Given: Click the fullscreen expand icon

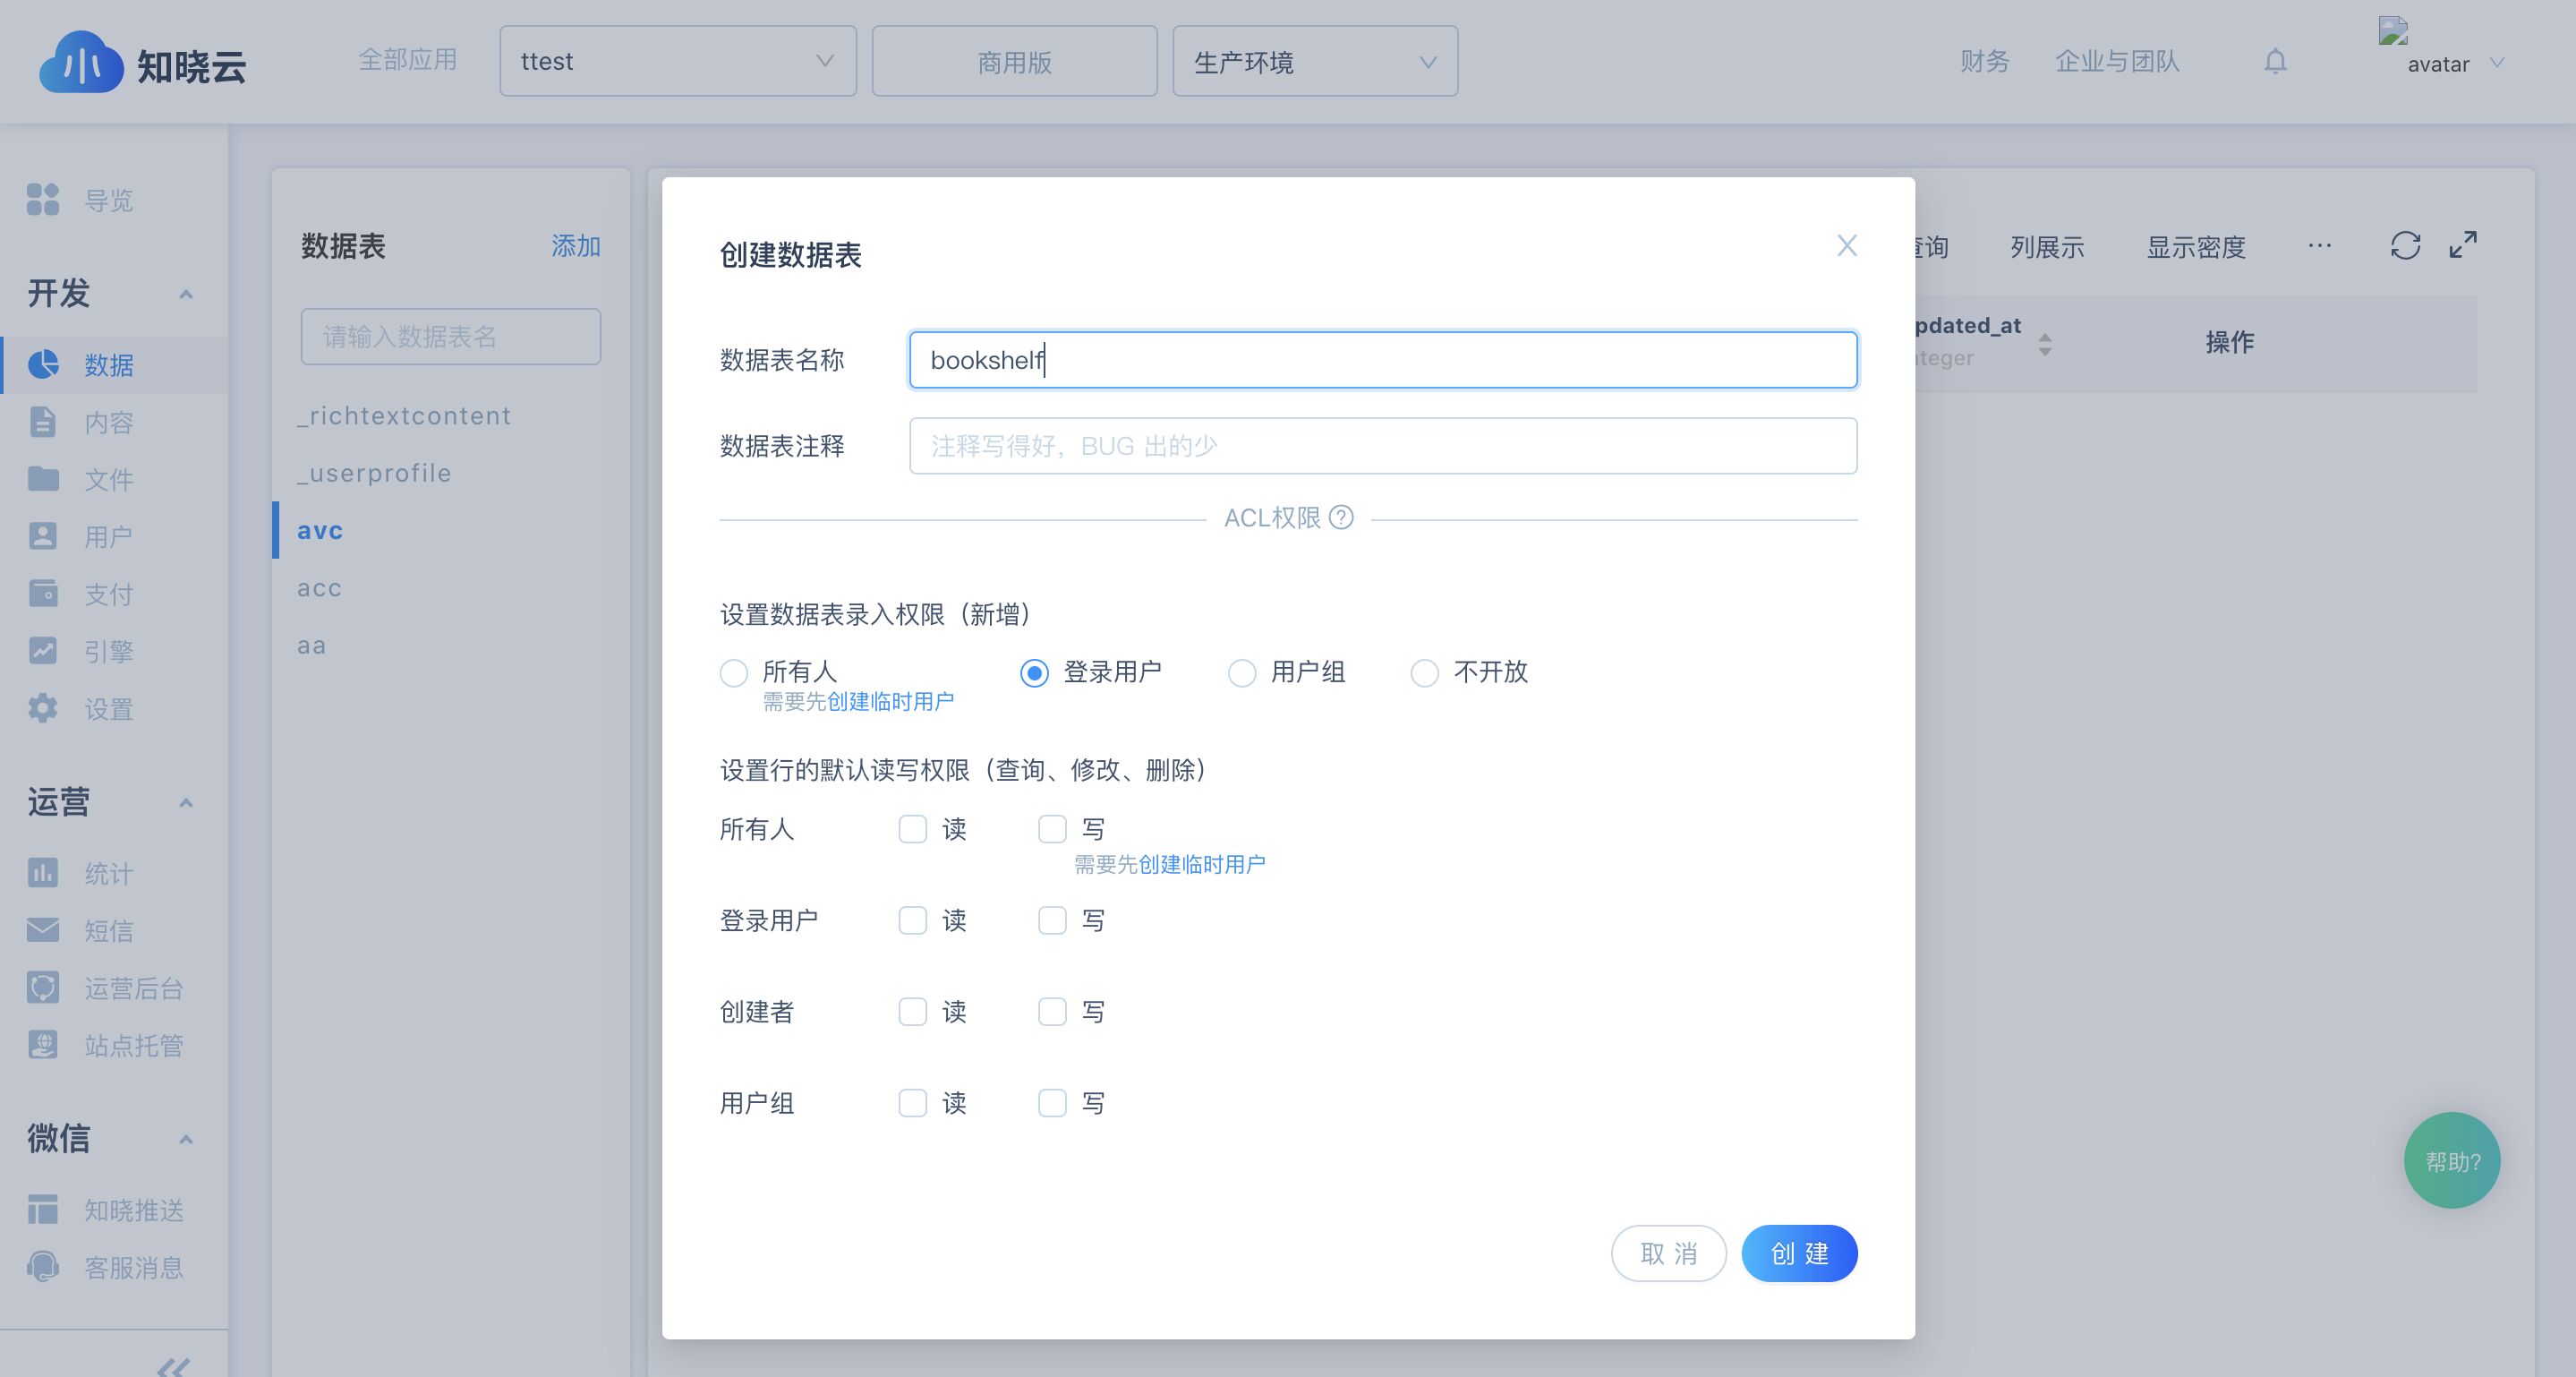Looking at the screenshot, I should click(x=2463, y=245).
